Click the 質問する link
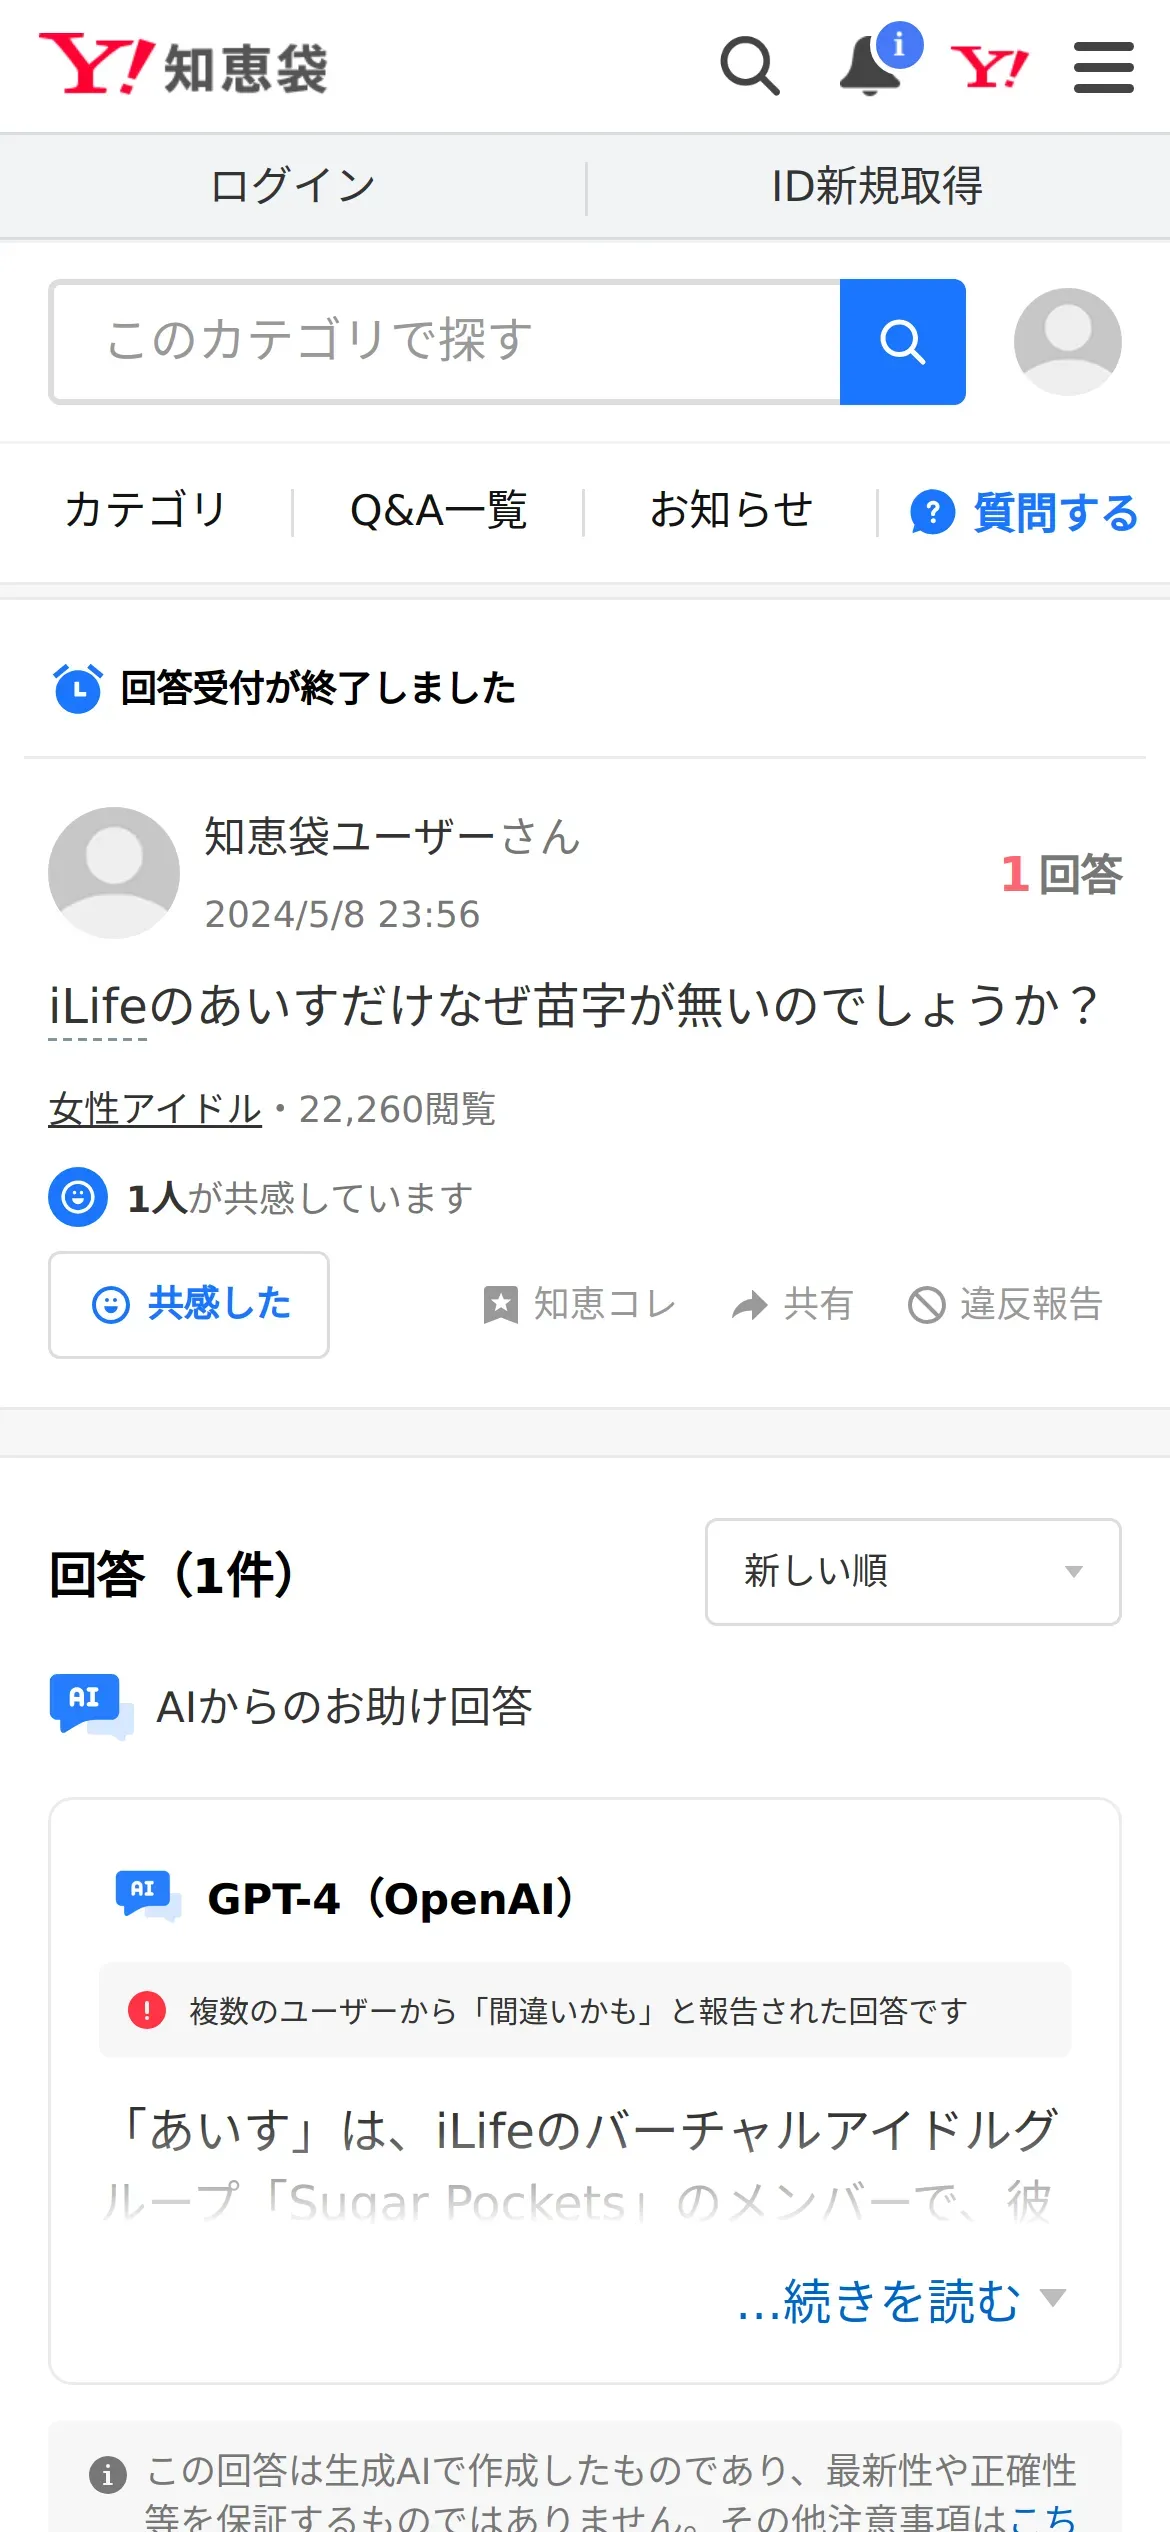The image size is (1170, 2532). 1024,512
